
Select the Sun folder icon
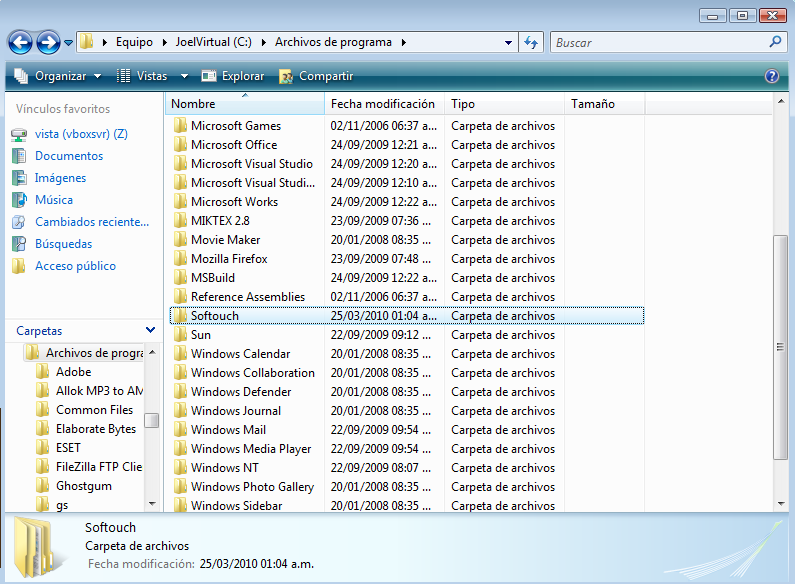180,335
